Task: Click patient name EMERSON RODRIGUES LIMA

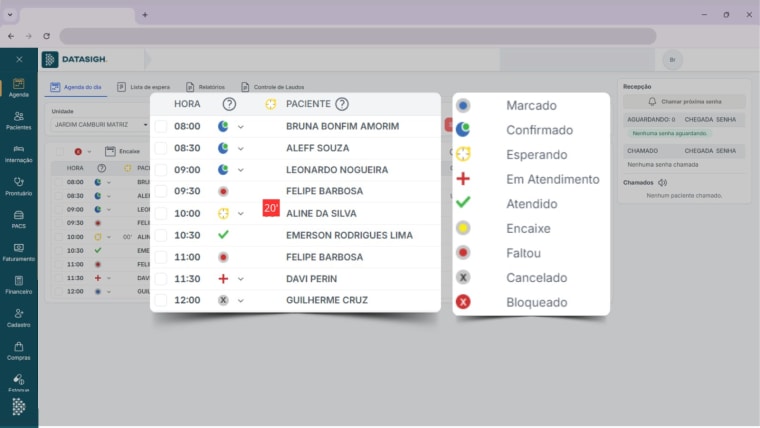Action: point(349,235)
